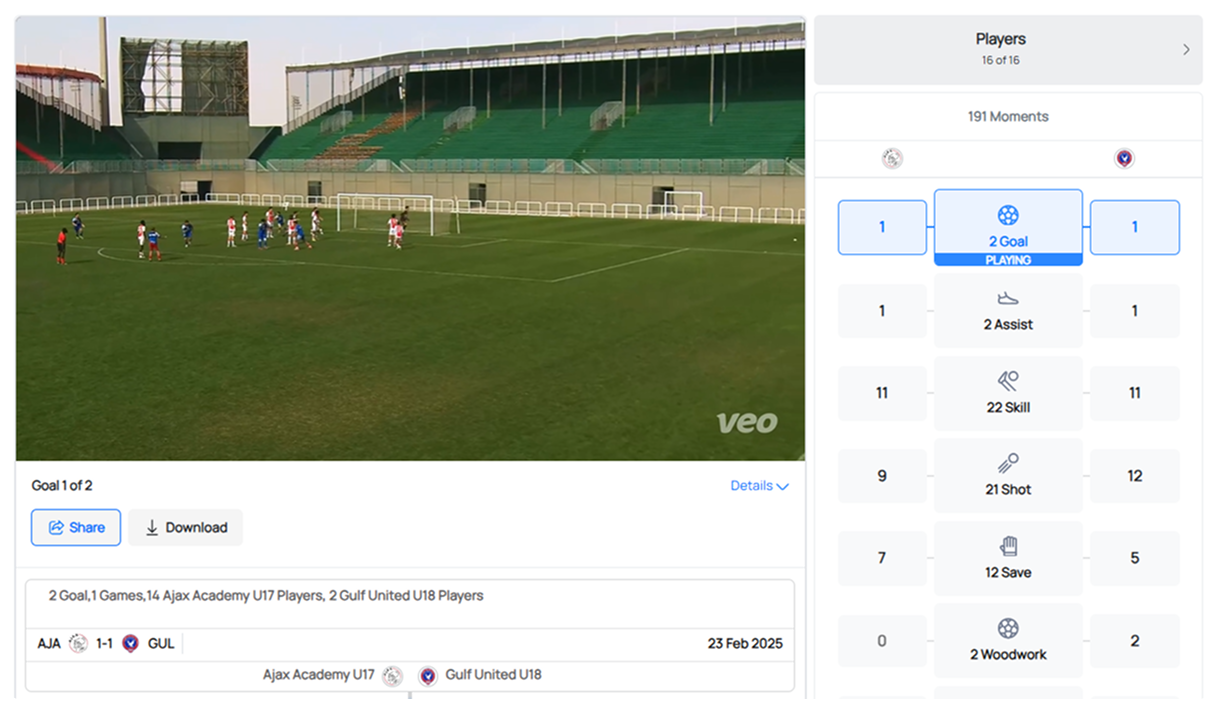Click the crest next to Gulf United U18 name

(x=428, y=675)
